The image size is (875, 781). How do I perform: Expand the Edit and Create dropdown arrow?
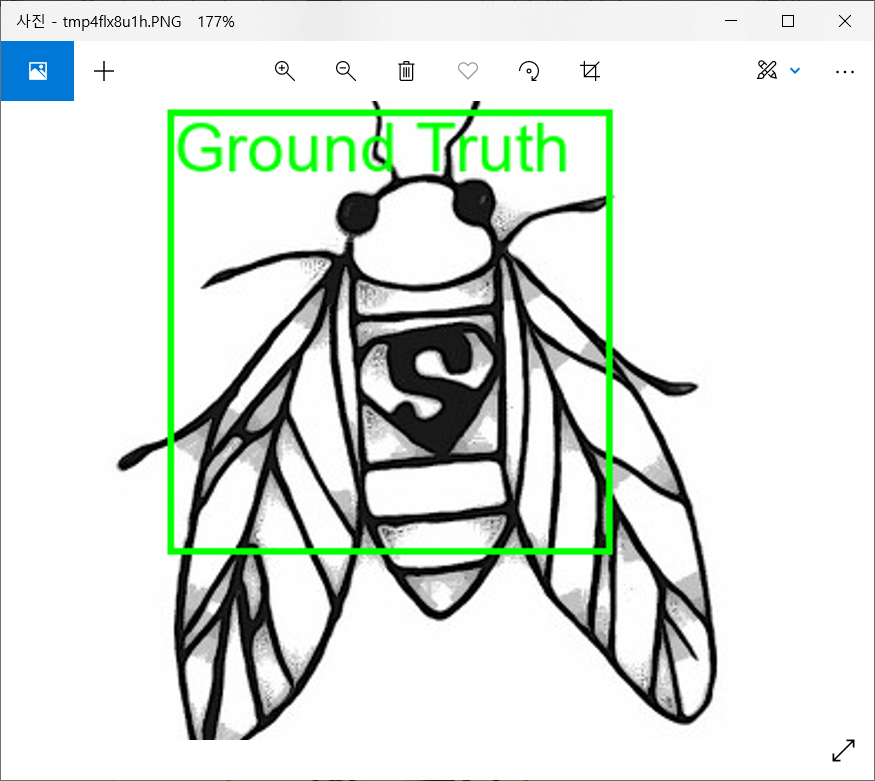click(795, 70)
